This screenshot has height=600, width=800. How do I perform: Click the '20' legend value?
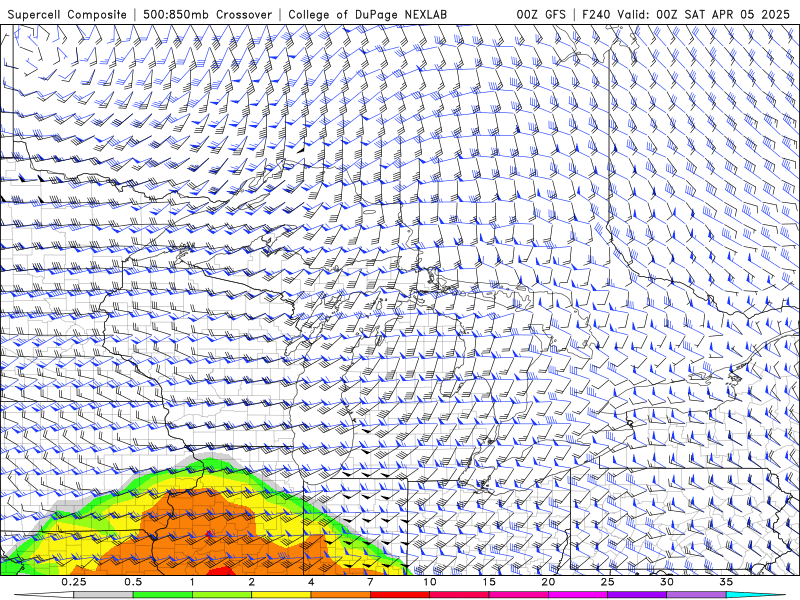click(x=548, y=582)
